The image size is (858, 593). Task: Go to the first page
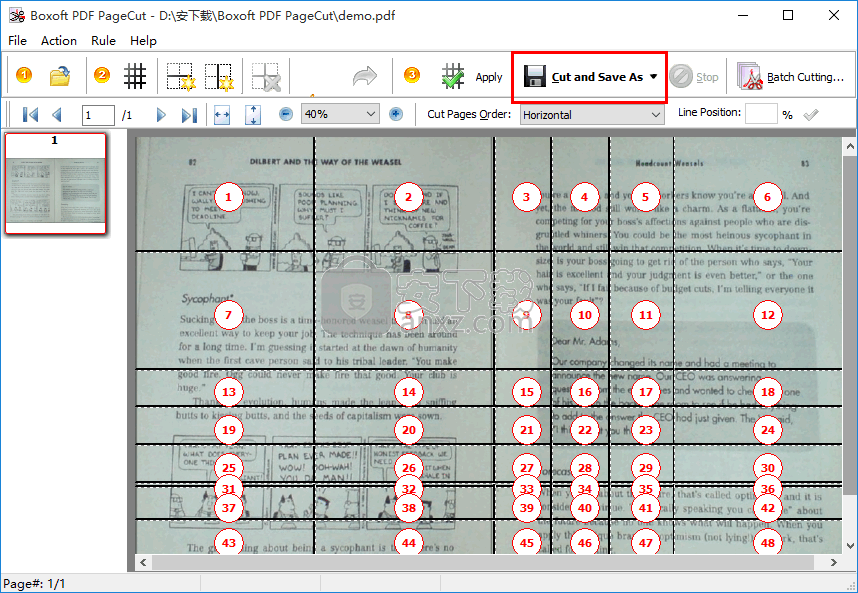click(30, 115)
